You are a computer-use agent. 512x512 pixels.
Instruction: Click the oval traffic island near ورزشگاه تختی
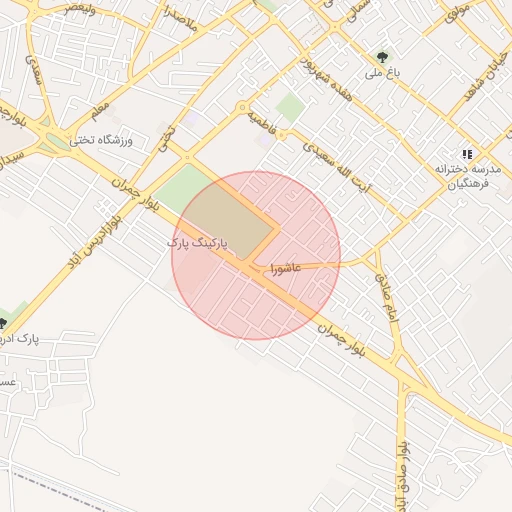tap(58, 141)
